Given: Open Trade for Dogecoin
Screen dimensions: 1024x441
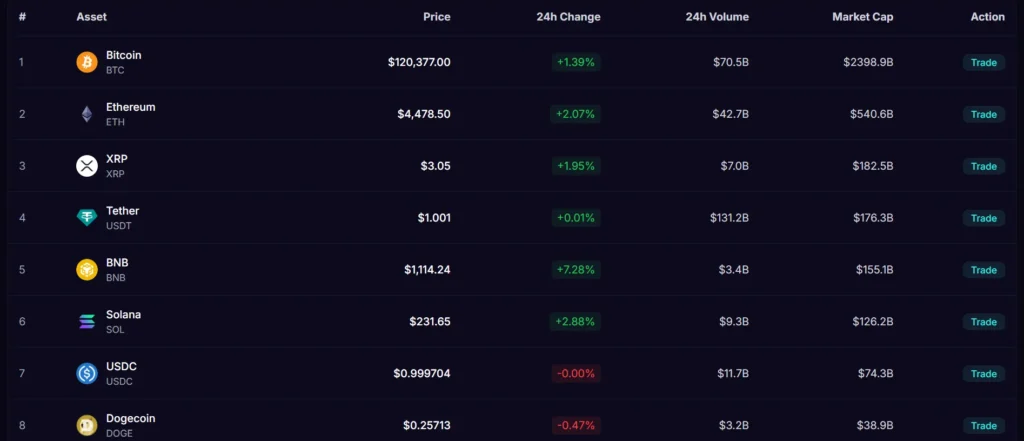Looking at the screenshot, I should [983, 426].
